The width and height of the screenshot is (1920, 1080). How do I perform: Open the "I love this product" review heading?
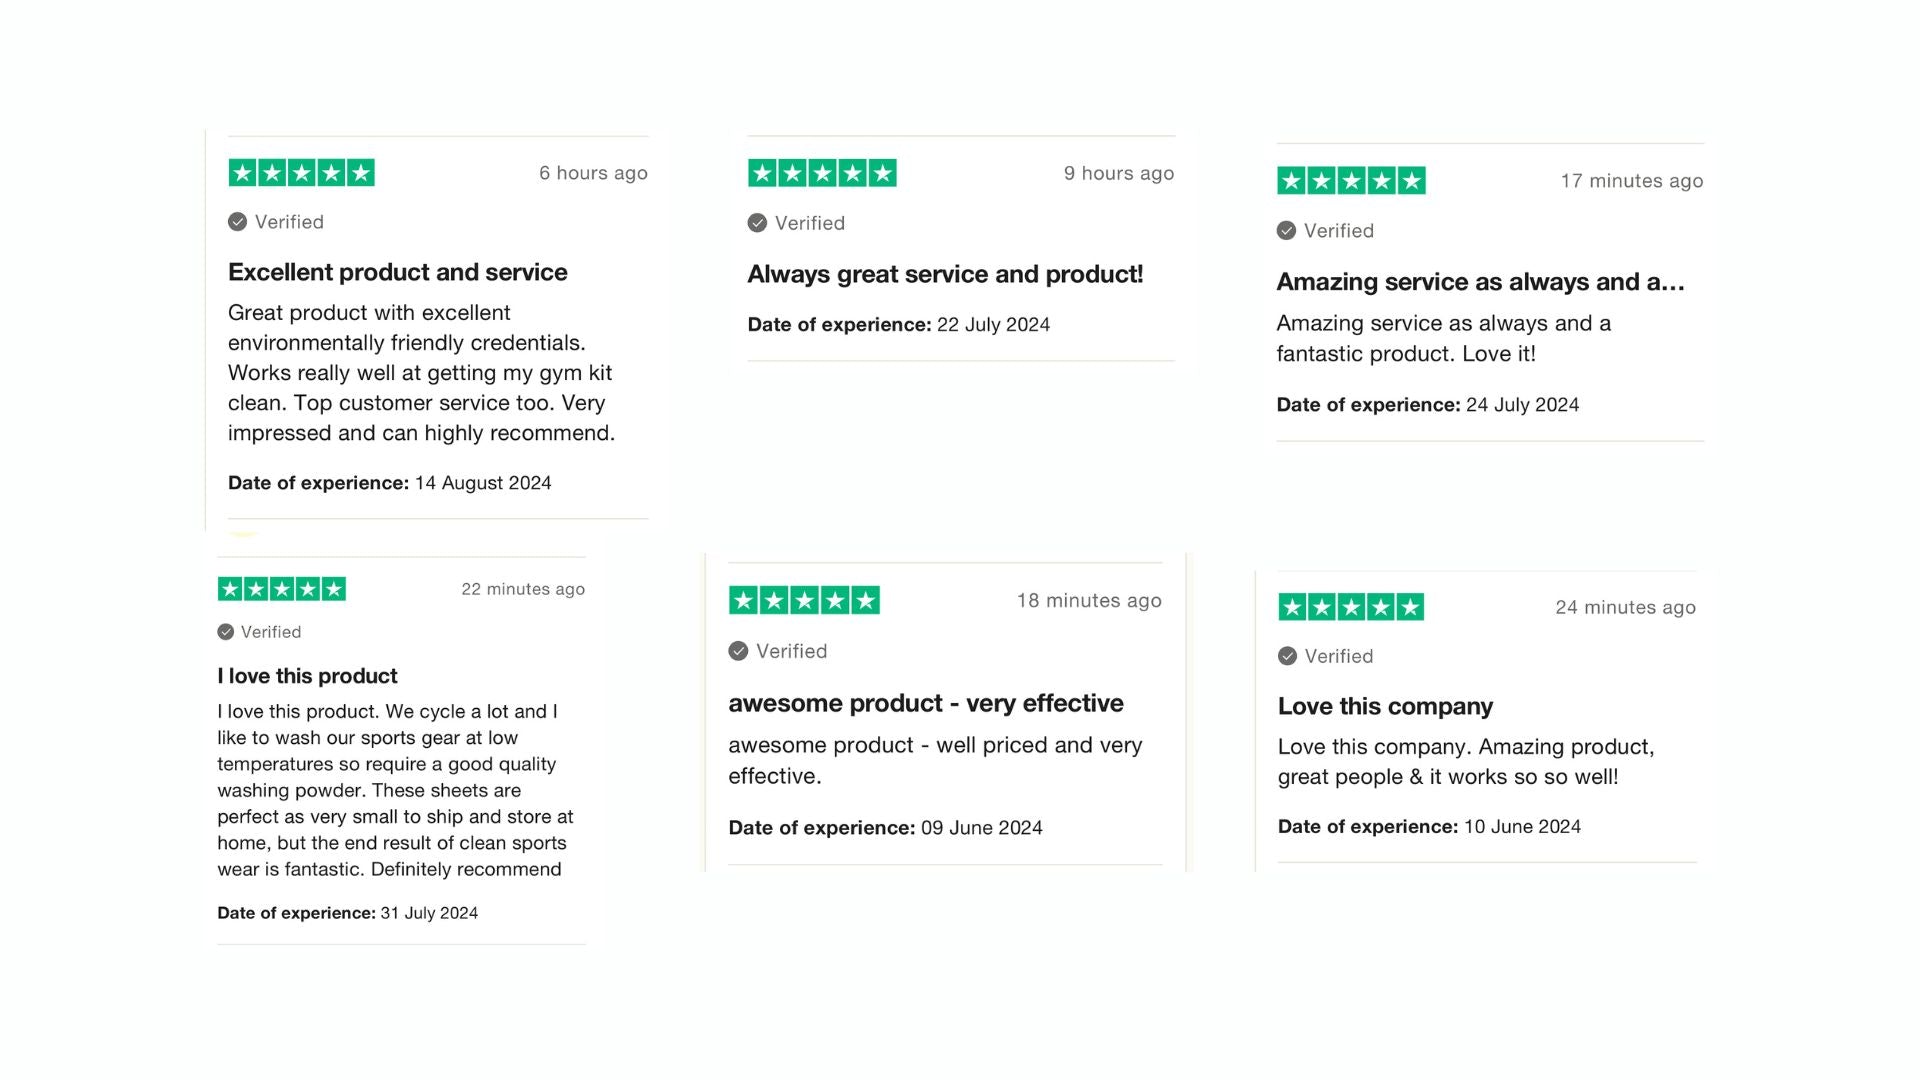(x=307, y=676)
